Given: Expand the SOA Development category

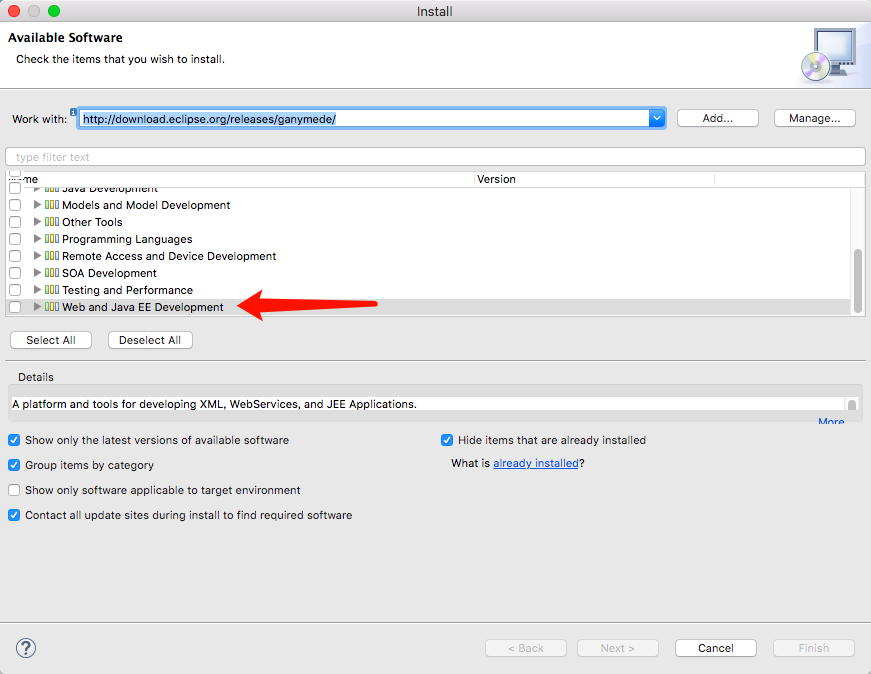Looking at the screenshot, I should click(x=37, y=273).
